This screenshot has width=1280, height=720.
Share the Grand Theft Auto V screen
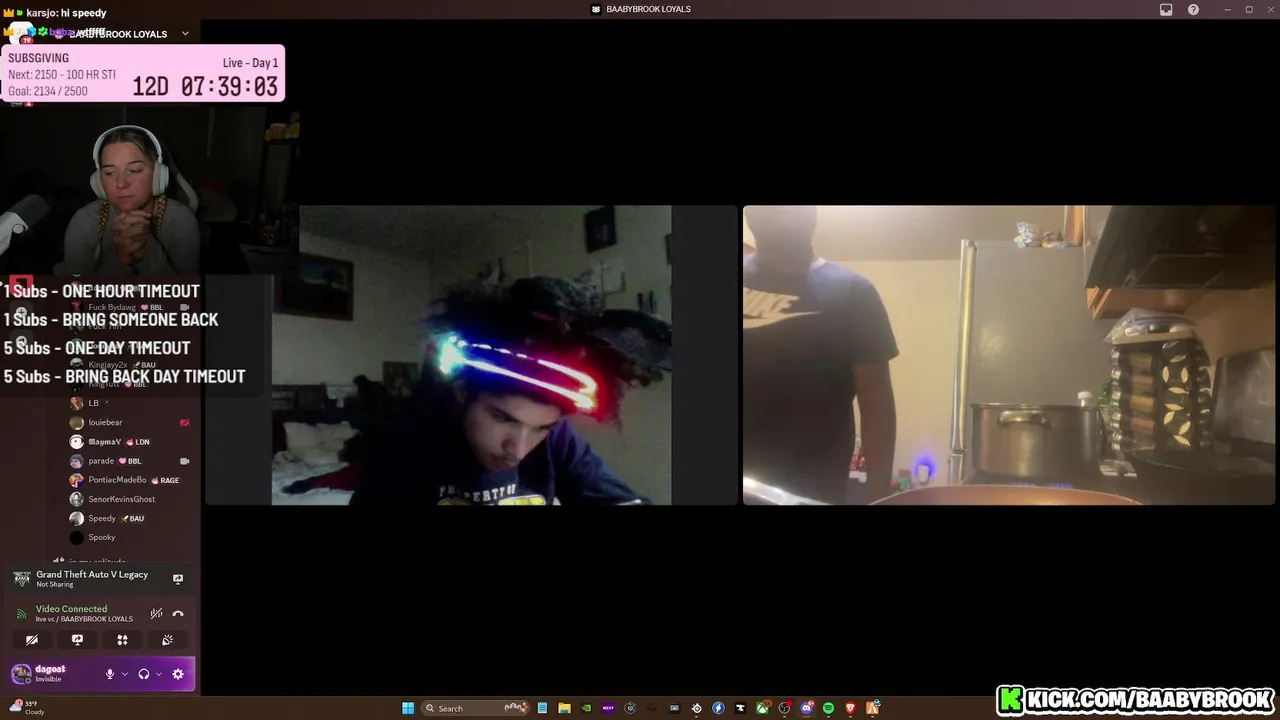coord(178,579)
